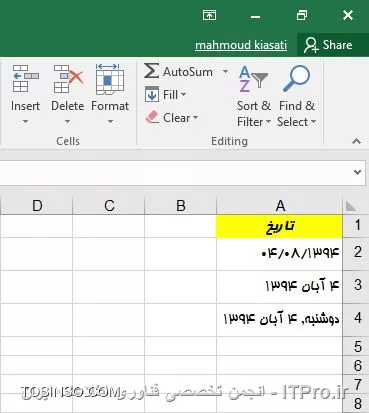Click the Insert cells icon

click(x=25, y=78)
